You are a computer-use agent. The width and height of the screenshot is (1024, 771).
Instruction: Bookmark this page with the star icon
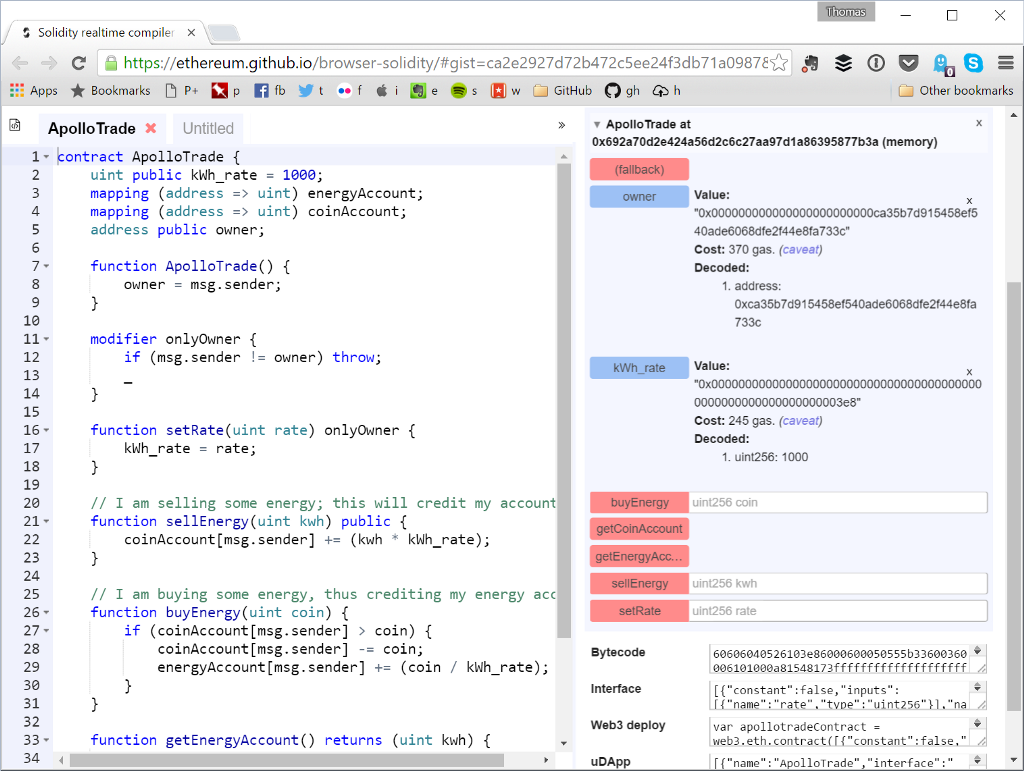[780, 63]
